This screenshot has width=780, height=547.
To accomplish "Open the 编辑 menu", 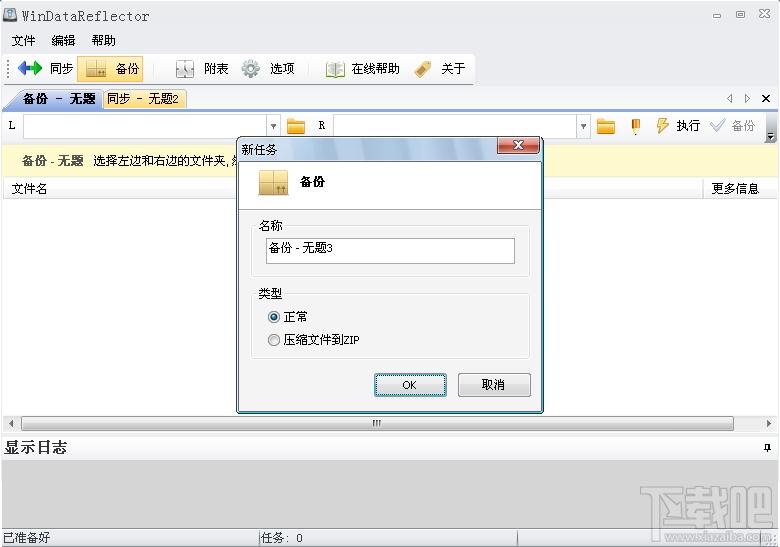I will [x=64, y=40].
